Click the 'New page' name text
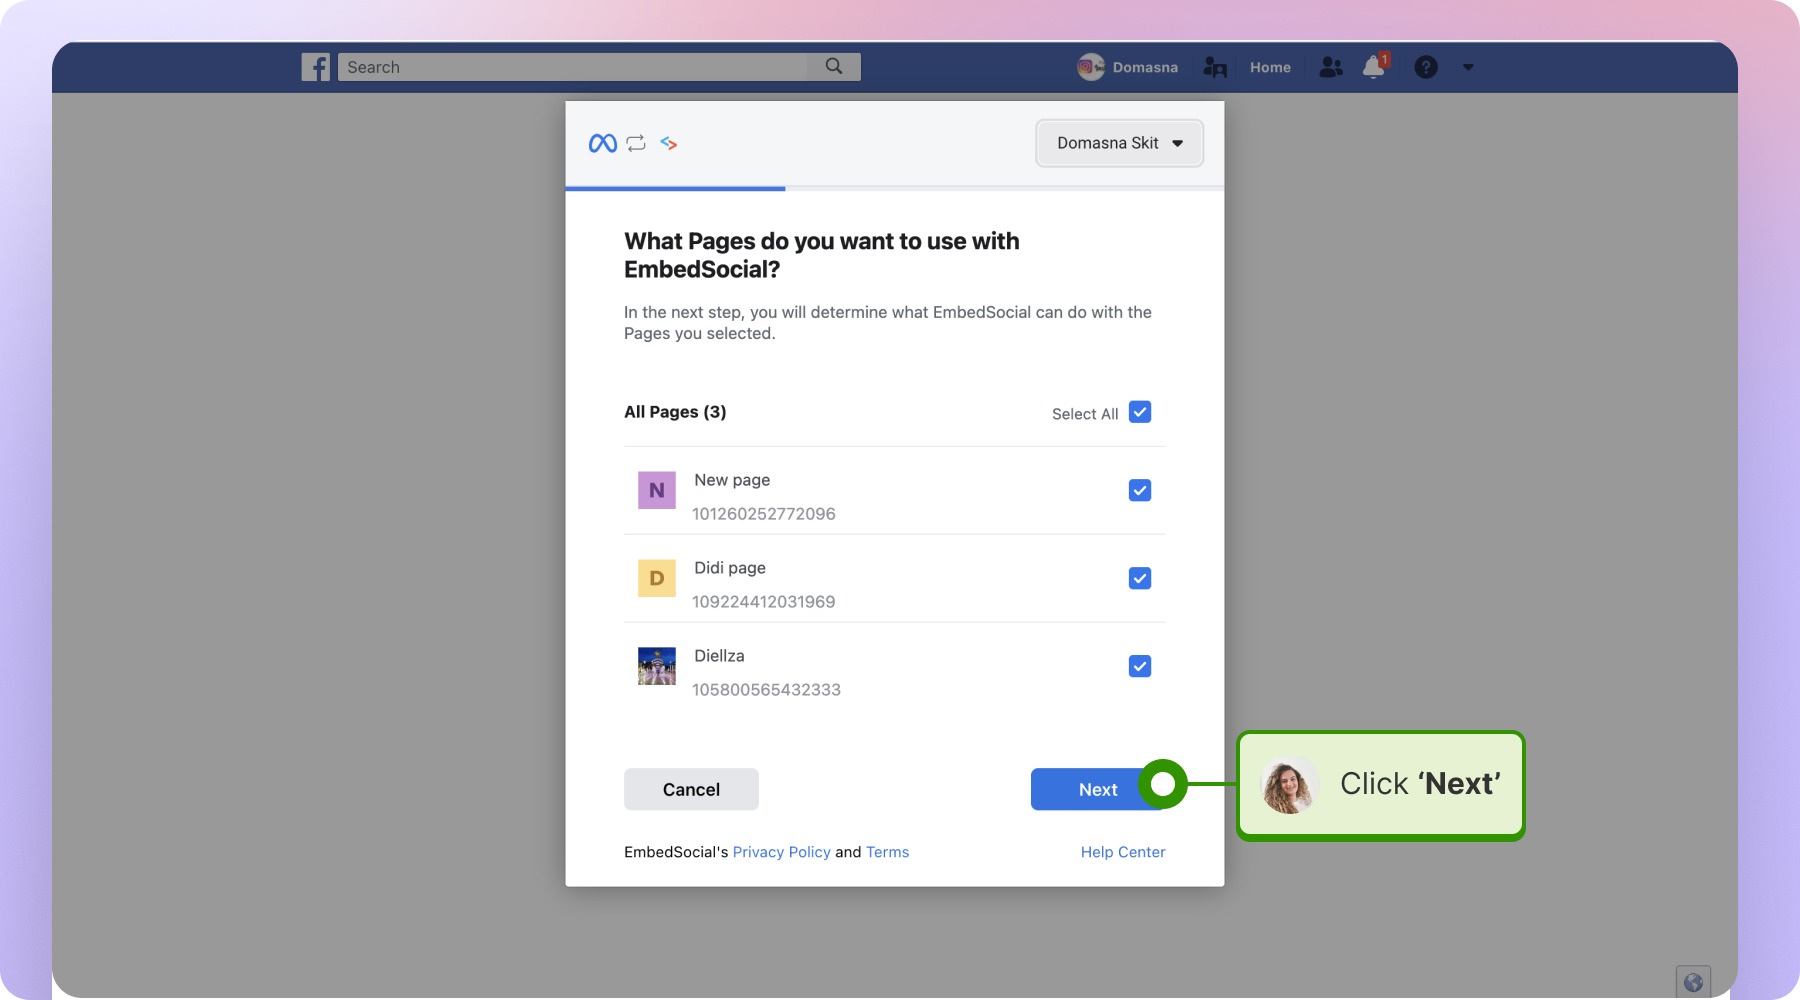 tap(732, 480)
